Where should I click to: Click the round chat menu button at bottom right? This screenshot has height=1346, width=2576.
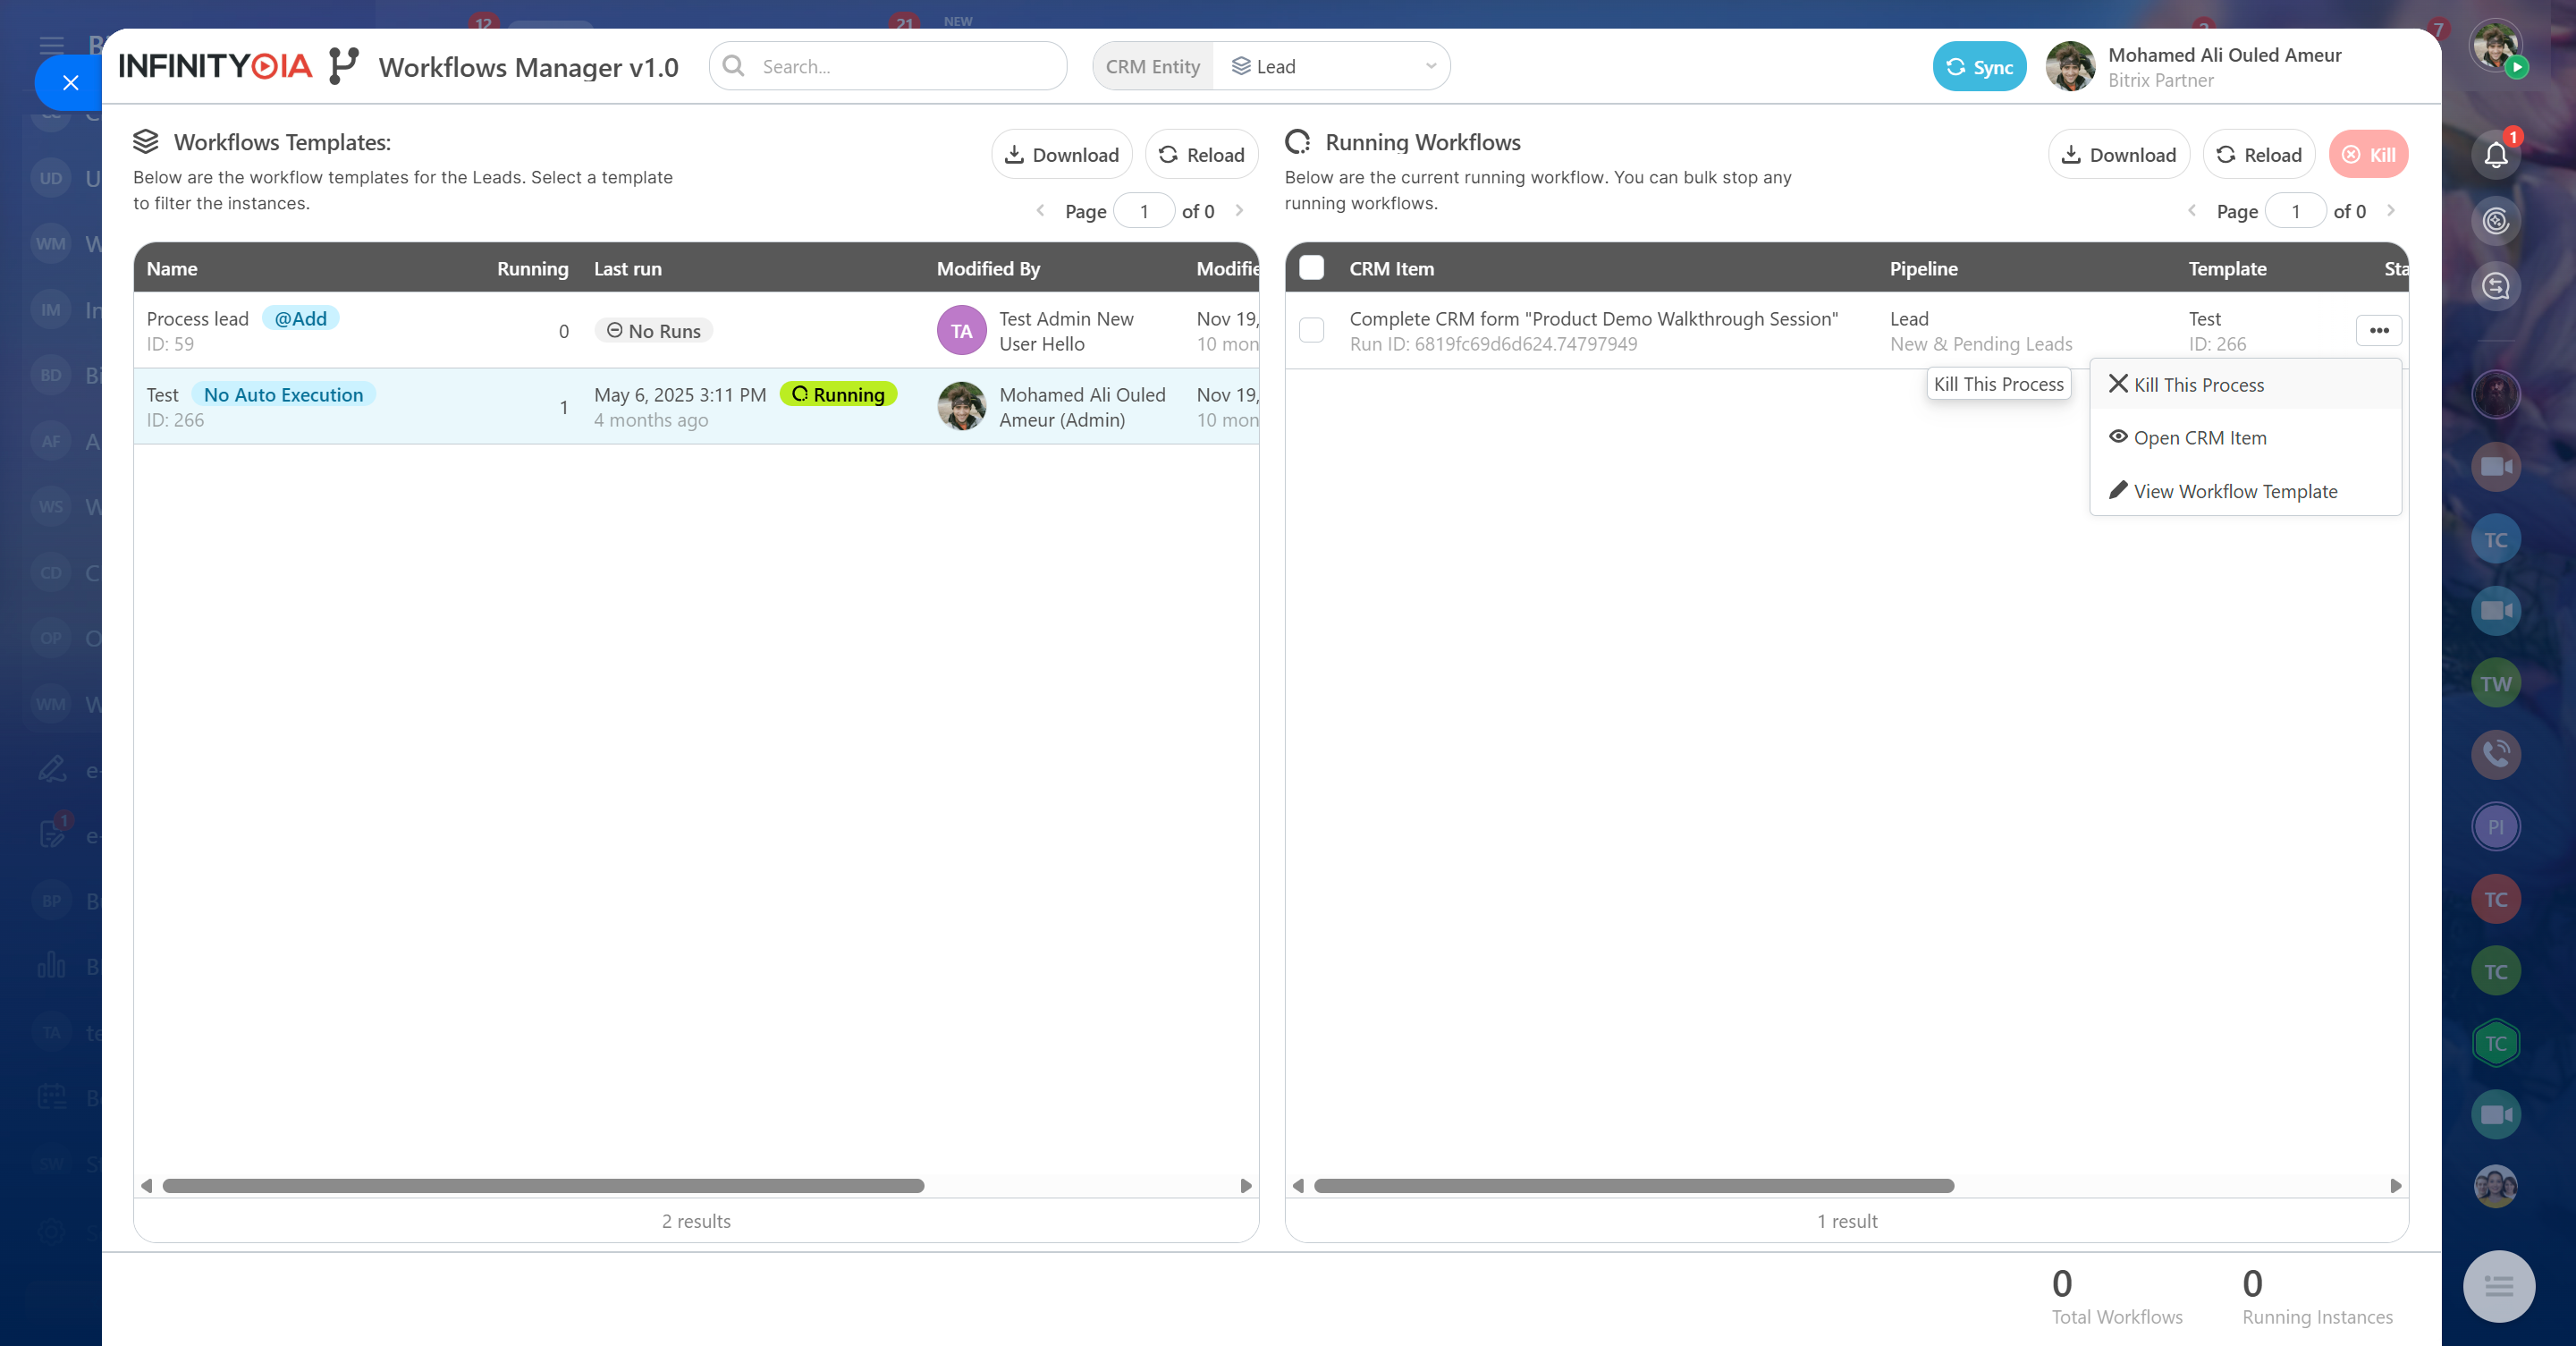(2498, 1286)
